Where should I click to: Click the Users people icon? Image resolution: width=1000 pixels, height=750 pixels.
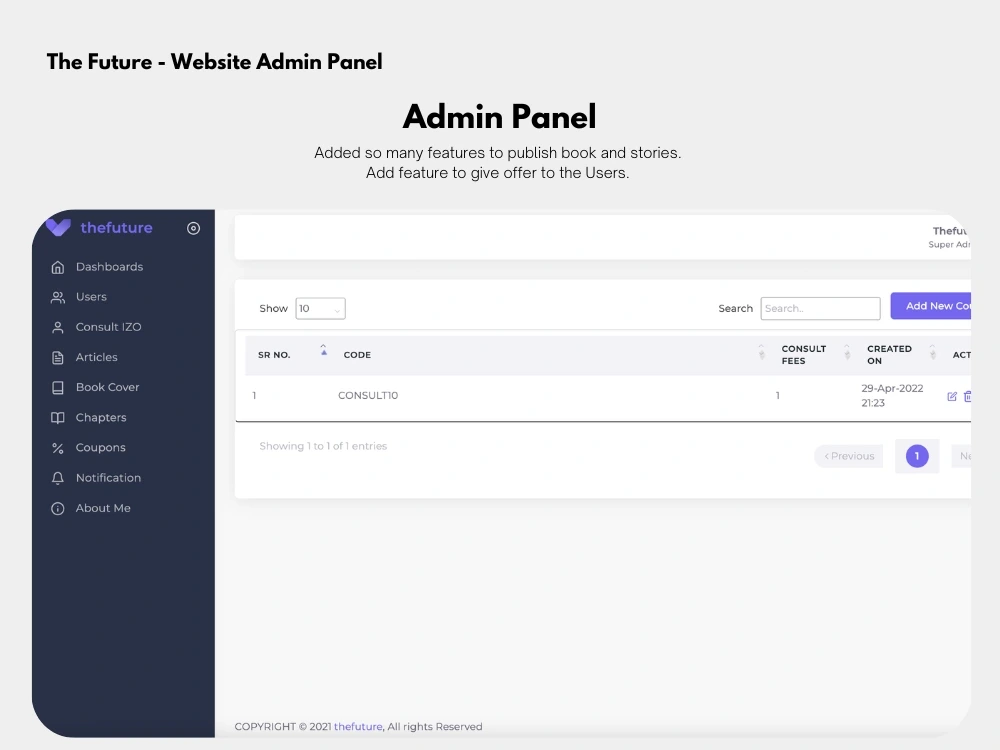pos(57,297)
